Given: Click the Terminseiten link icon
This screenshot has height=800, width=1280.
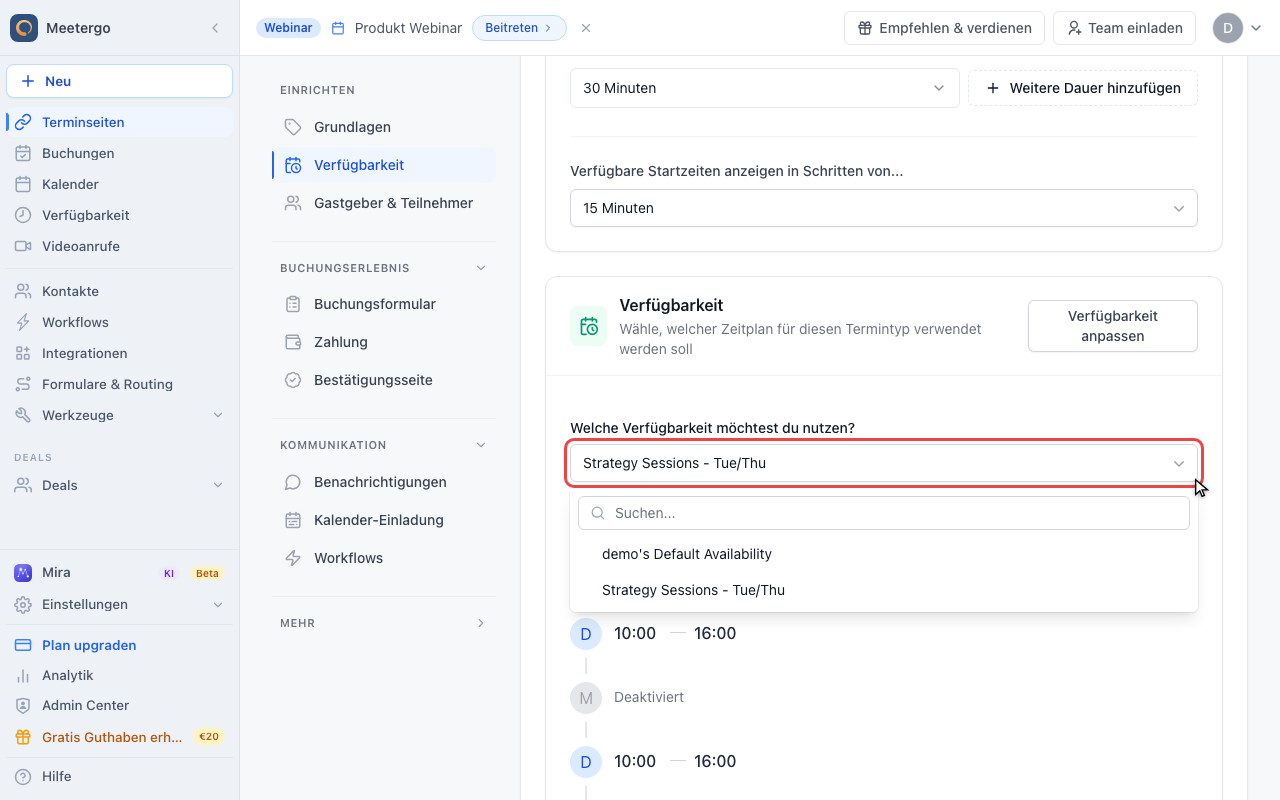Looking at the screenshot, I should 23,122.
